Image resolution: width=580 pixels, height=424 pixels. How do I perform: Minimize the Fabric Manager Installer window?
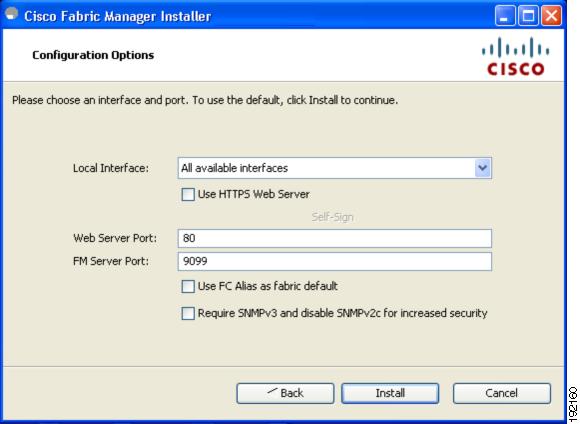(505, 16)
